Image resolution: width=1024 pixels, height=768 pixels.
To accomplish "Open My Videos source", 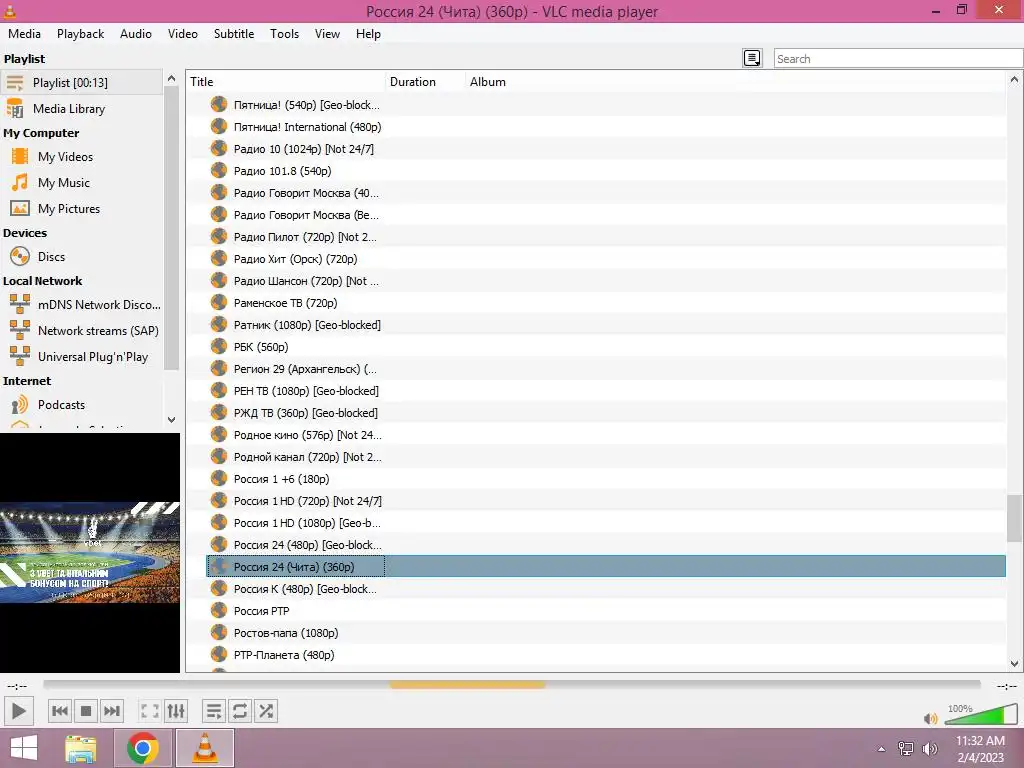I will click(x=81, y=157).
